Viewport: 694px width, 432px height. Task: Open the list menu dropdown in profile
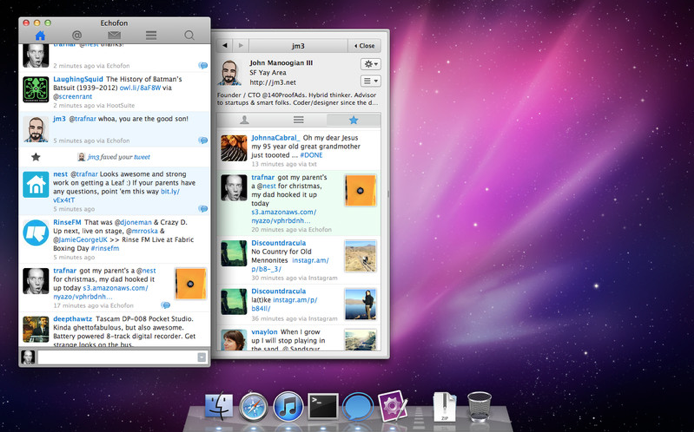click(370, 81)
